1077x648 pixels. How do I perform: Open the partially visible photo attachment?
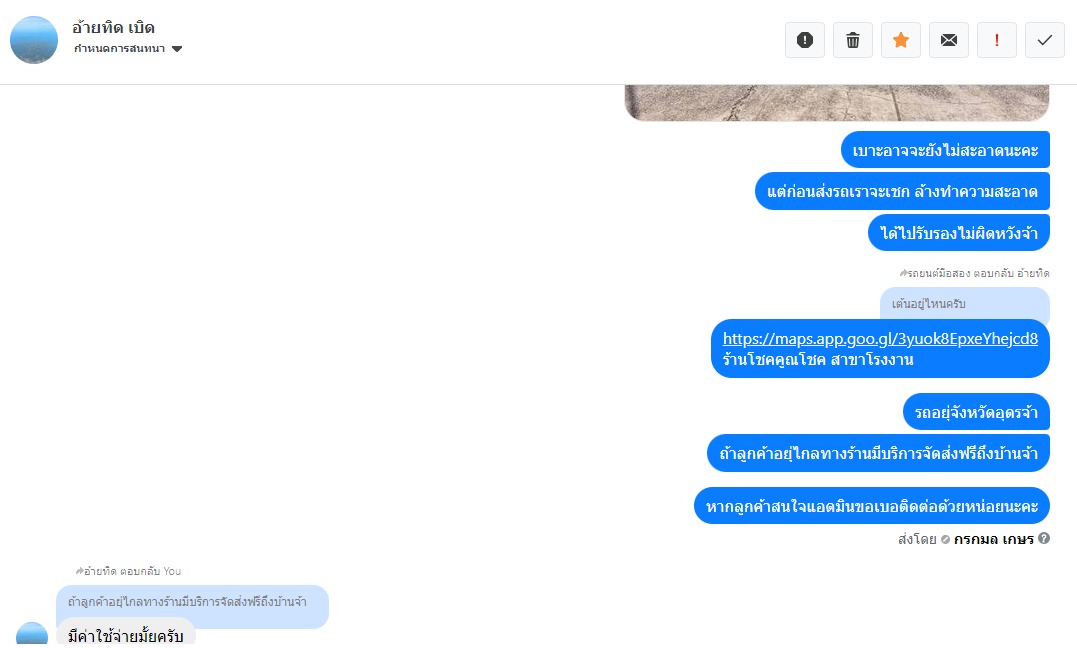point(837,102)
